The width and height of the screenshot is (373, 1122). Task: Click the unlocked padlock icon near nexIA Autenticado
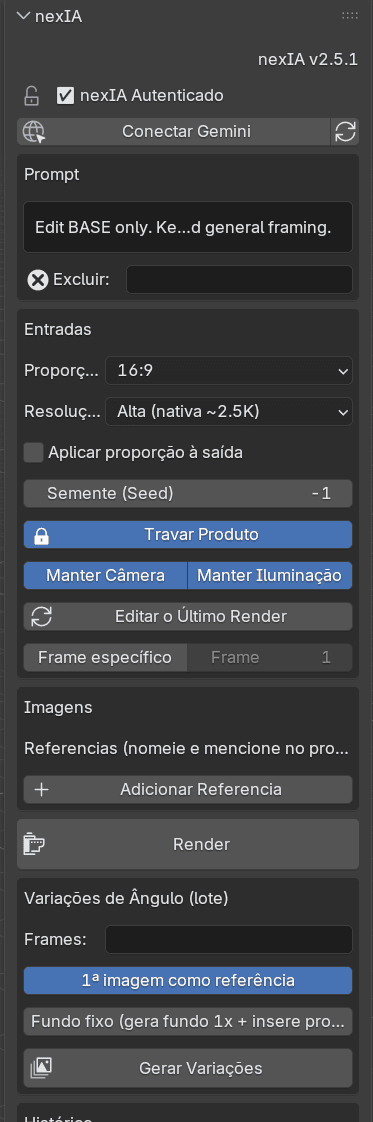point(31,95)
